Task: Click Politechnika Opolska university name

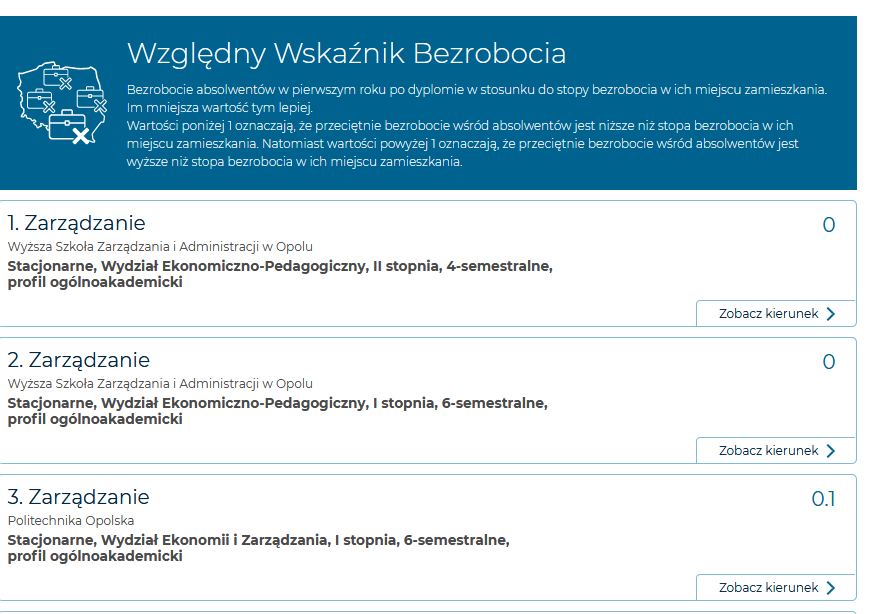Action: [x=71, y=520]
